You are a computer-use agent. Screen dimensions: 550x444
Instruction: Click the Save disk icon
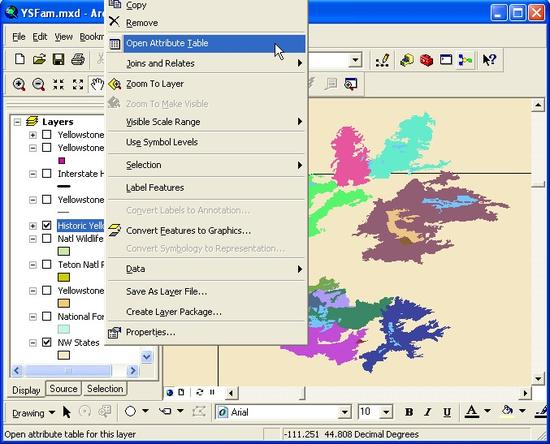58,59
